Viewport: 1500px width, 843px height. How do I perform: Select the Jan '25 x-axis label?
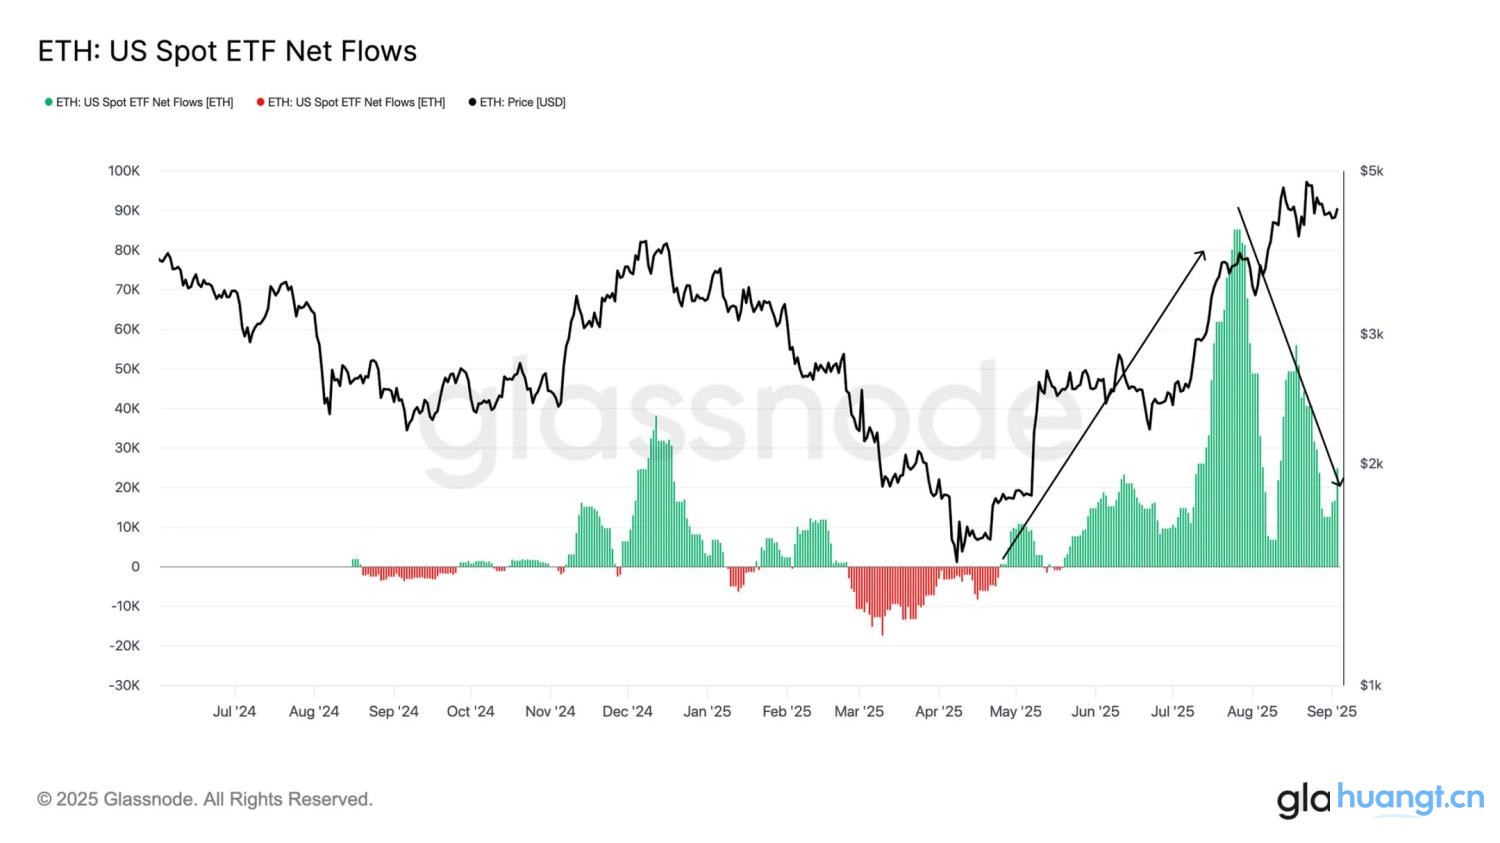tap(707, 712)
